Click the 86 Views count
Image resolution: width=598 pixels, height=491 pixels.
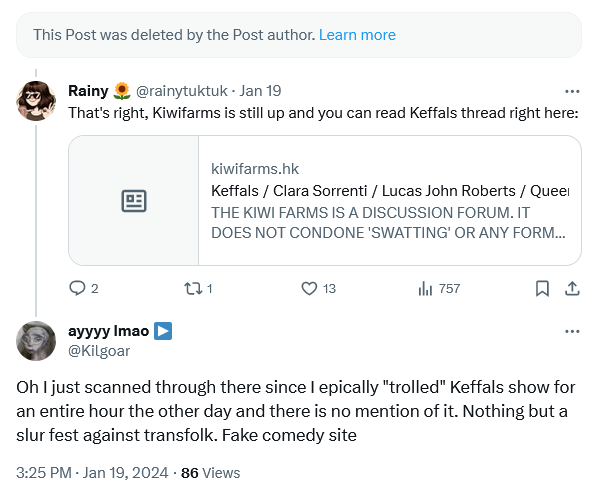click(x=211, y=473)
